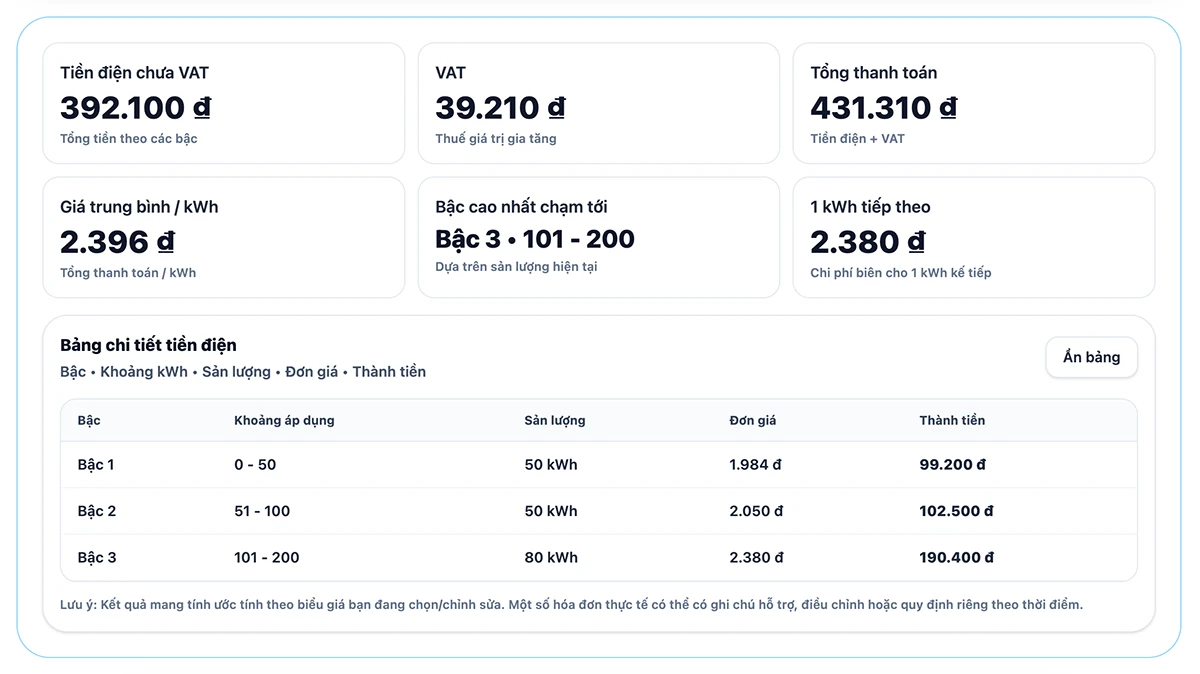The width and height of the screenshot is (1200, 674).
Task: Select the "Giá trung bình / kWh" card
Action: pyautogui.click(x=223, y=237)
